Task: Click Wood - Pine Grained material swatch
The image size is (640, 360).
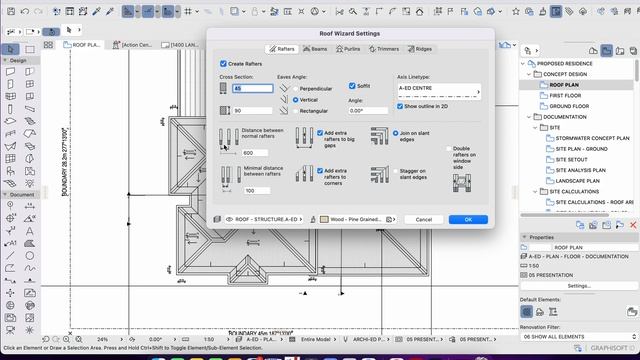Action: [324, 220]
